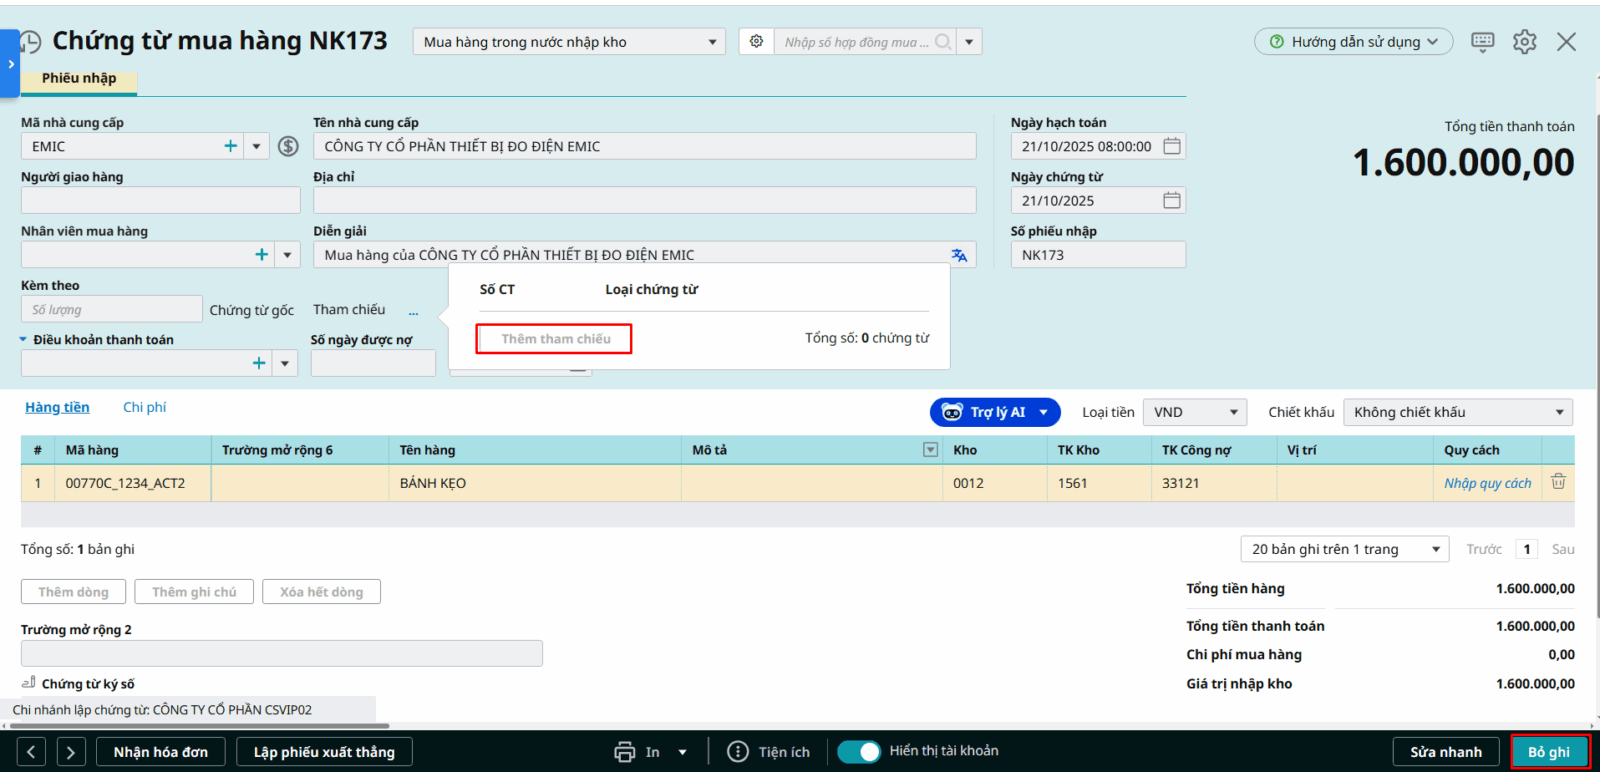Add new supplier with plus icon
This screenshot has width=1600, height=772.
231,146
